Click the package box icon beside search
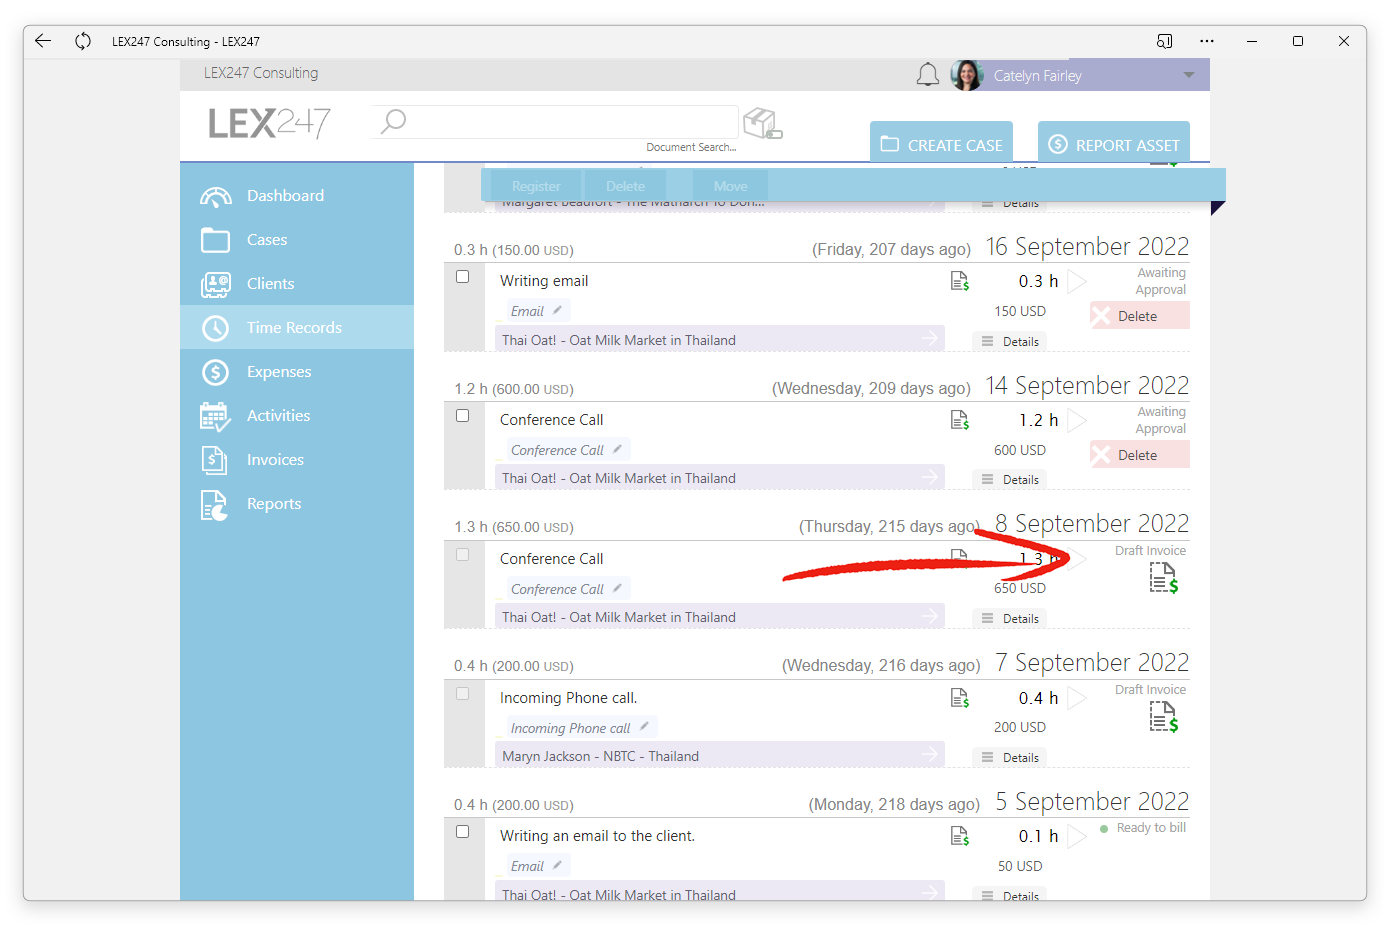Viewport: 1390px width, 925px height. tap(763, 123)
